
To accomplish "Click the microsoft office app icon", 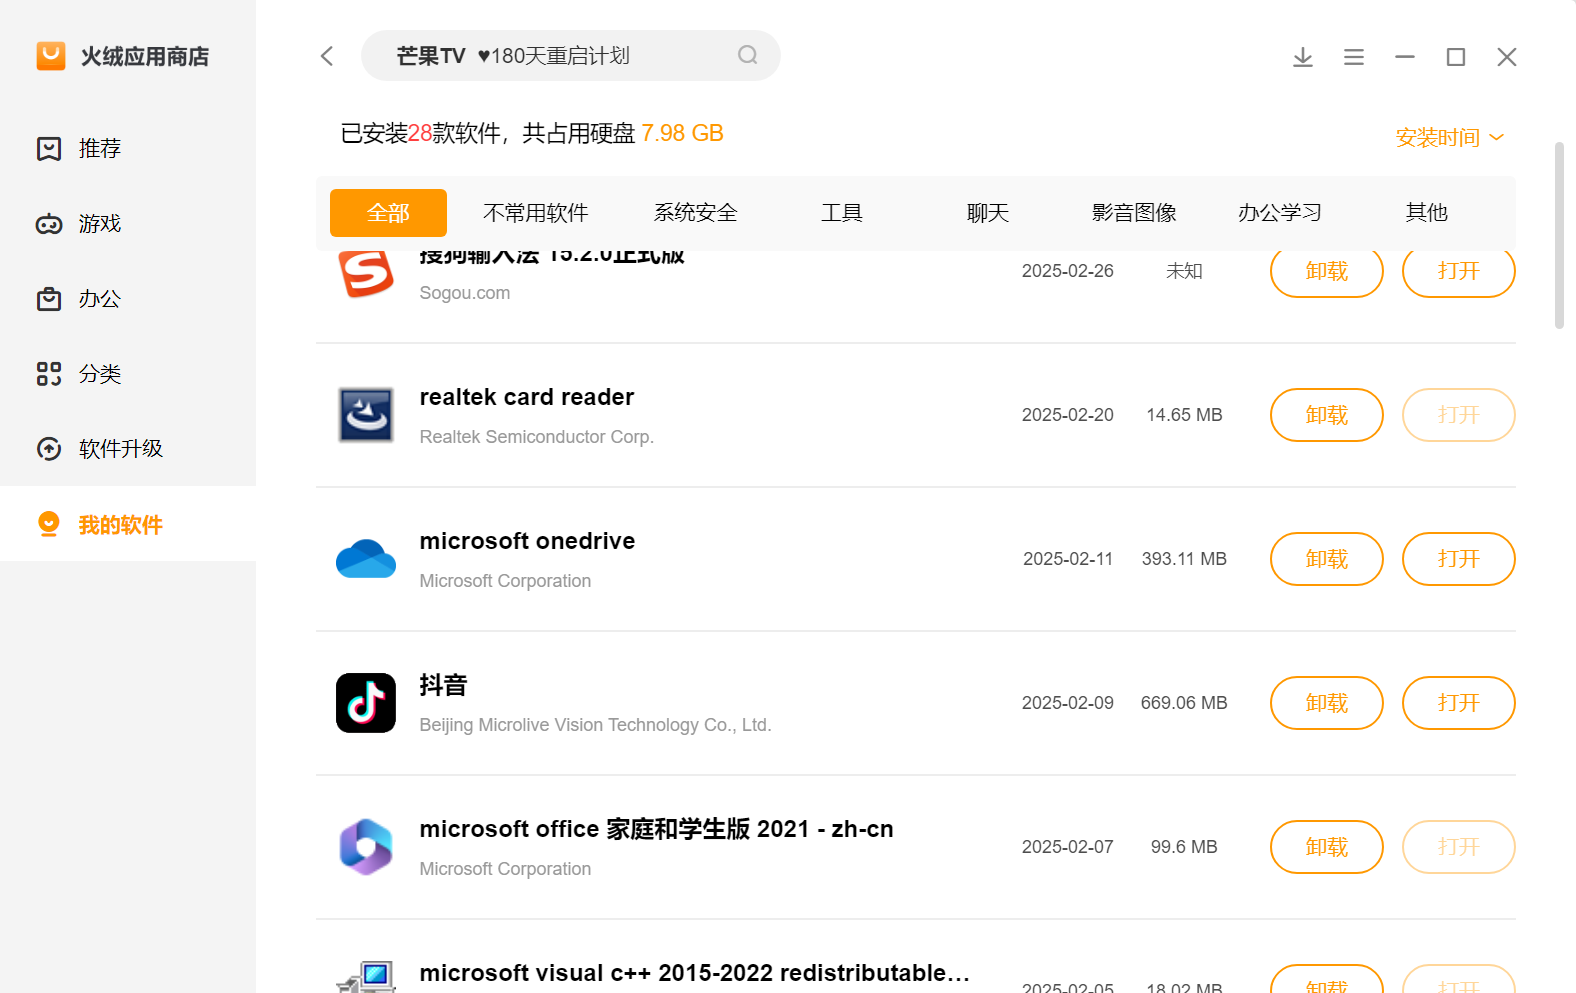I will pyautogui.click(x=366, y=847).
